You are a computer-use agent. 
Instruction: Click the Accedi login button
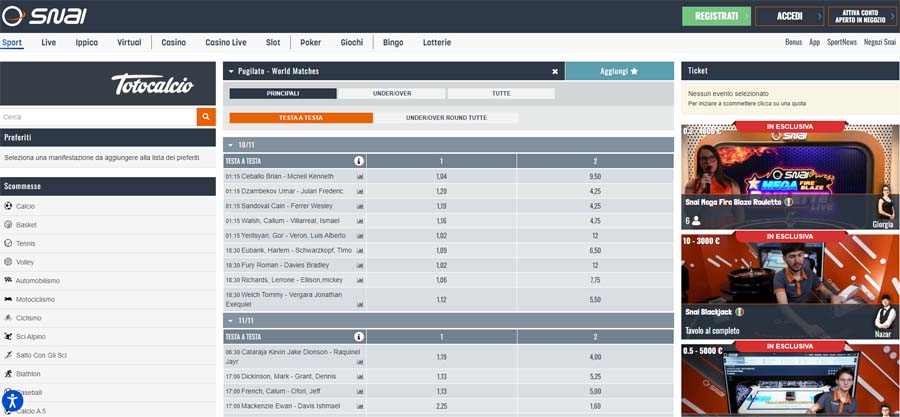[789, 16]
